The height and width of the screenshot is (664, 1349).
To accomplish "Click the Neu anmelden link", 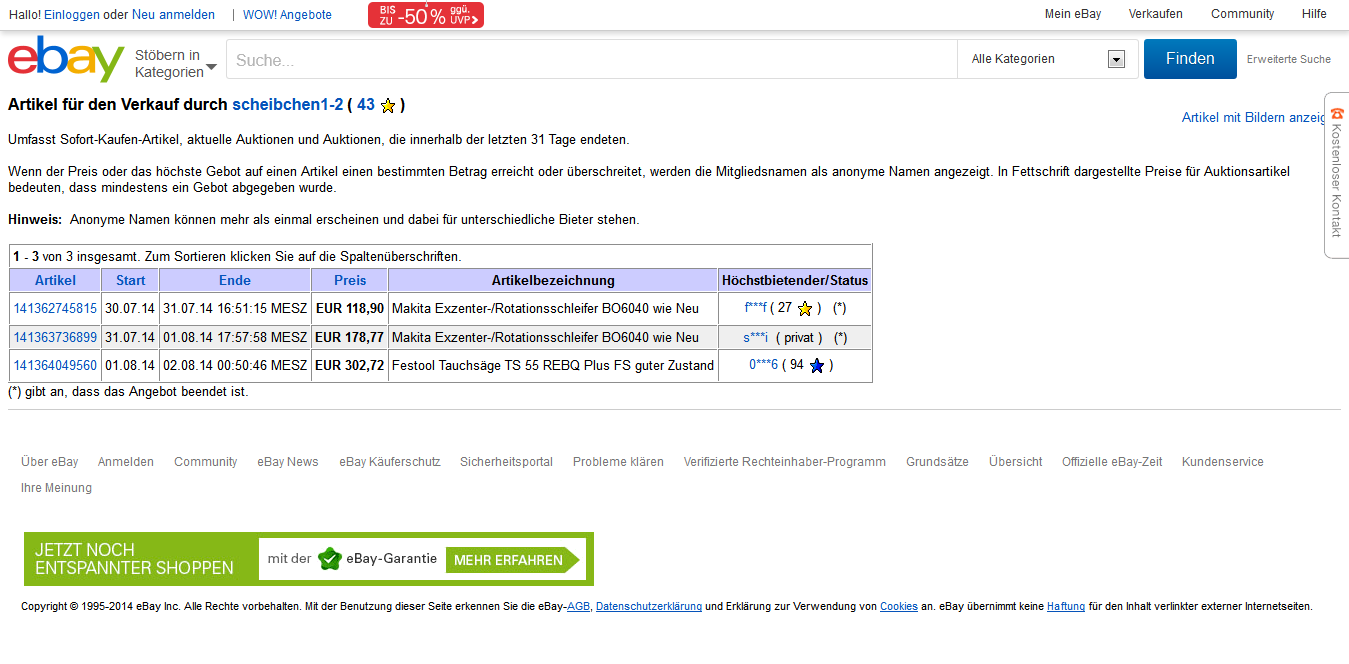I will point(173,15).
